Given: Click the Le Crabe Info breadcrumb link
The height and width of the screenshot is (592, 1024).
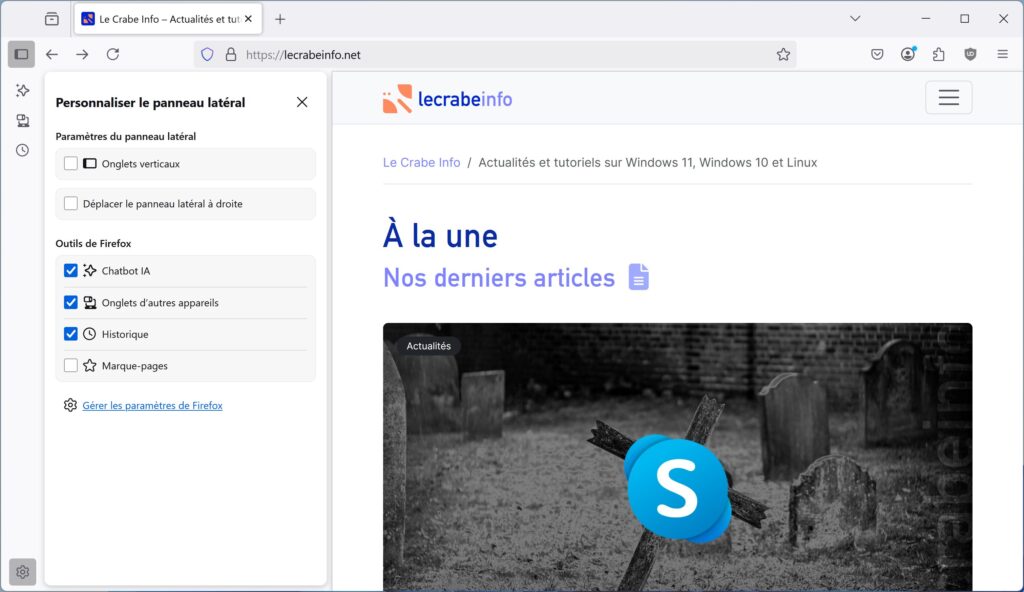Looking at the screenshot, I should pyautogui.click(x=421, y=162).
